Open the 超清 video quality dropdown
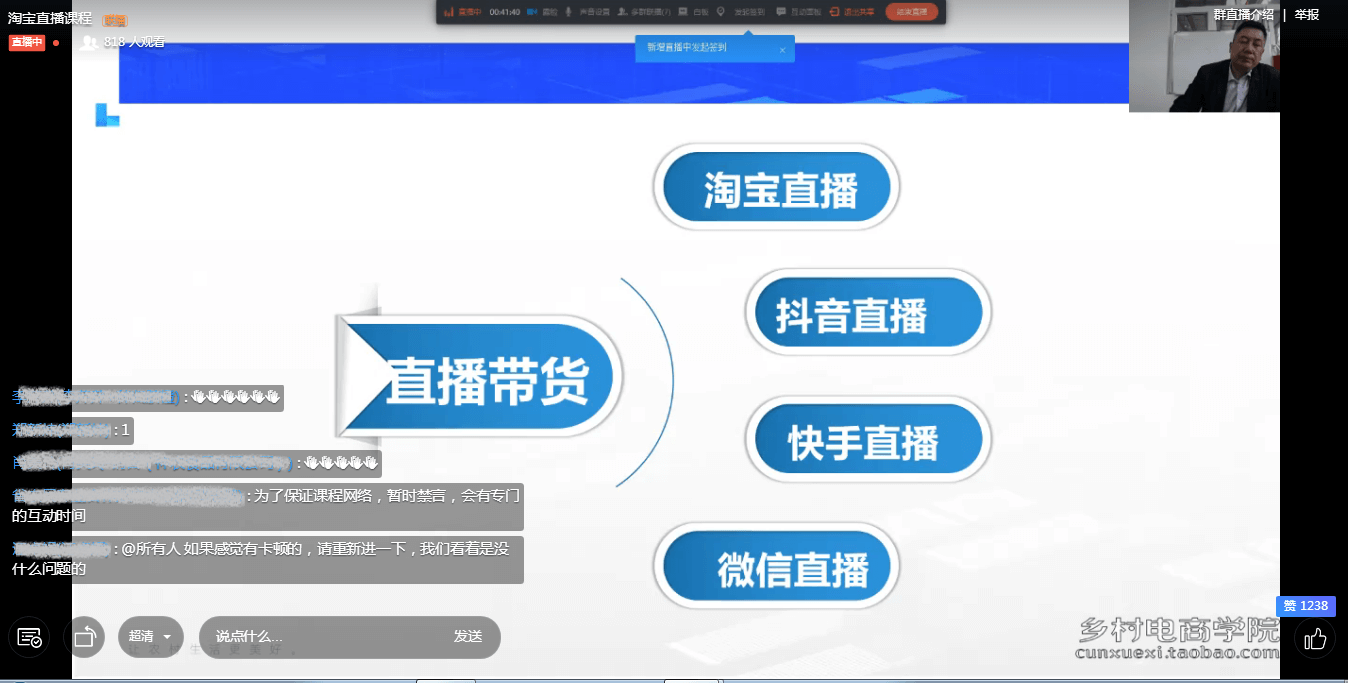The image size is (1348, 683). click(151, 637)
